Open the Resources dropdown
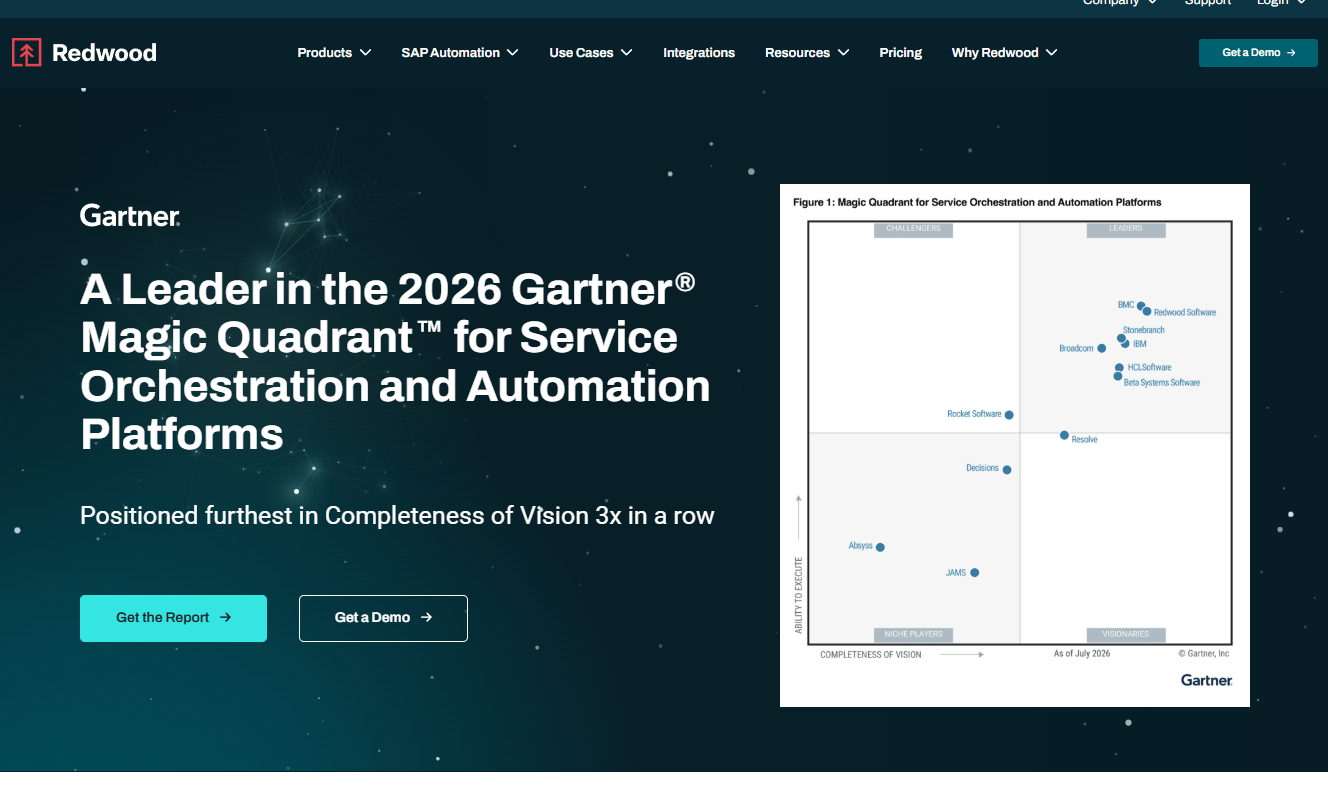 pyautogui.click(x=807, y=52)
